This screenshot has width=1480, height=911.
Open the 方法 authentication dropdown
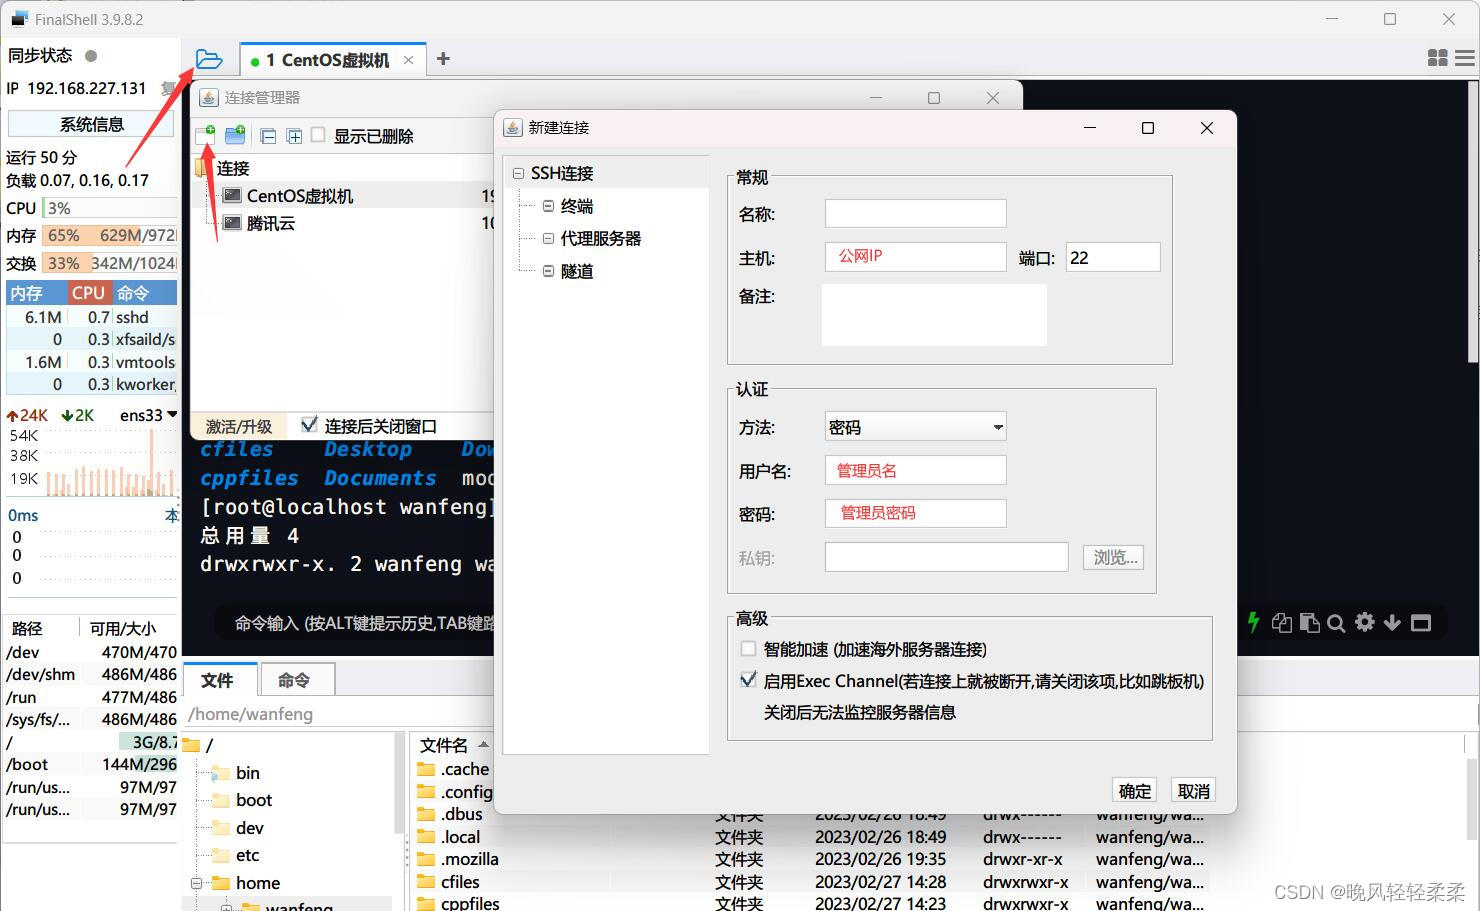point(915,427)
